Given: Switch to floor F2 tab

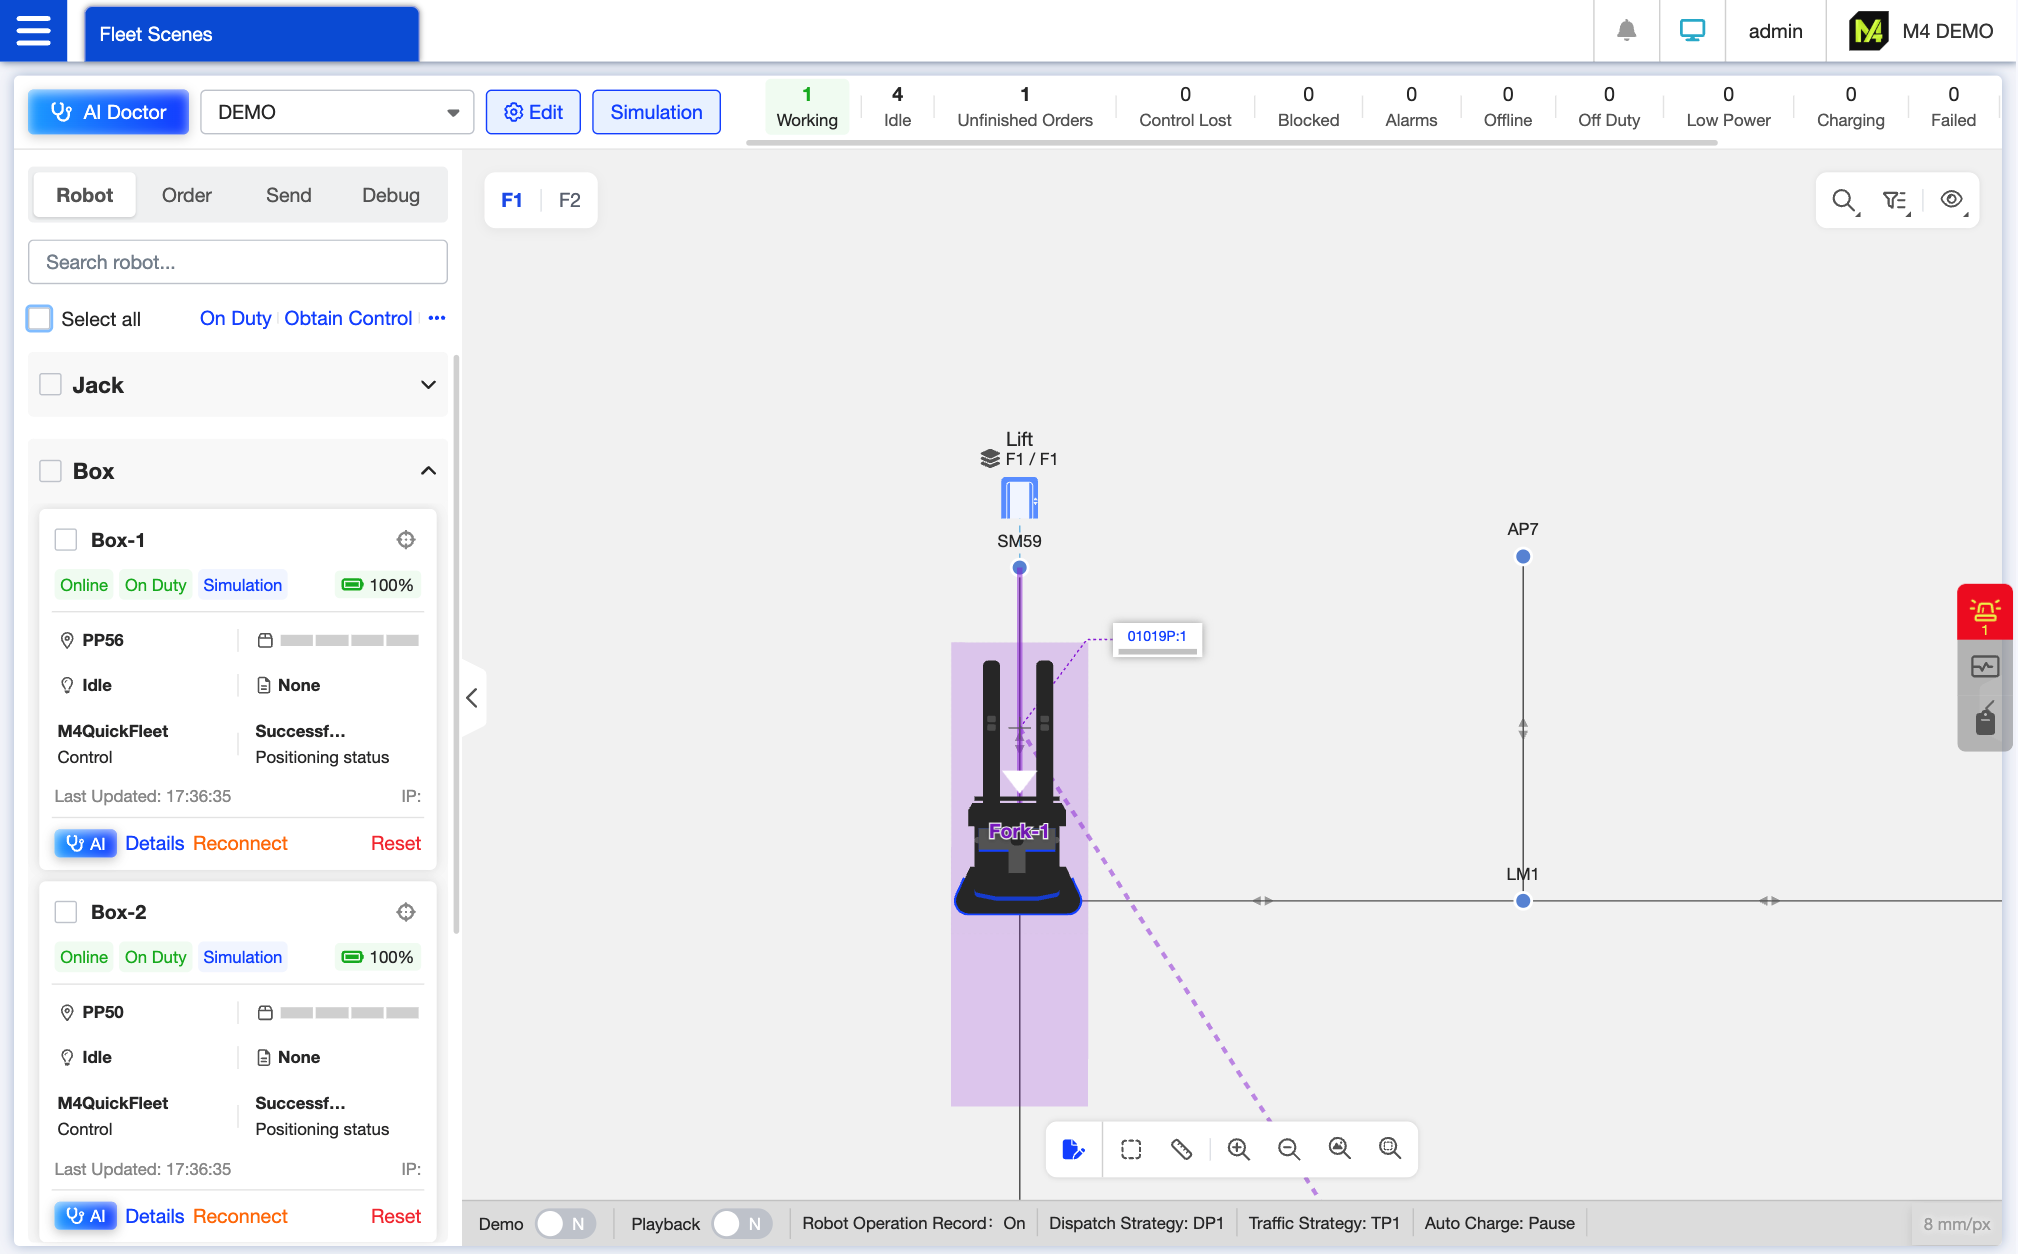Looking at the screenshot, I should coord(569,200).
